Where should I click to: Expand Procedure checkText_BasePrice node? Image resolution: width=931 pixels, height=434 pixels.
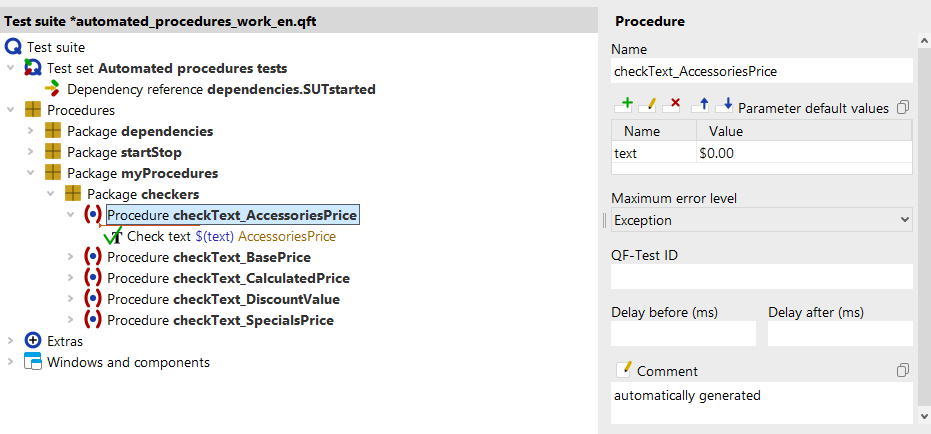[70, 257]
